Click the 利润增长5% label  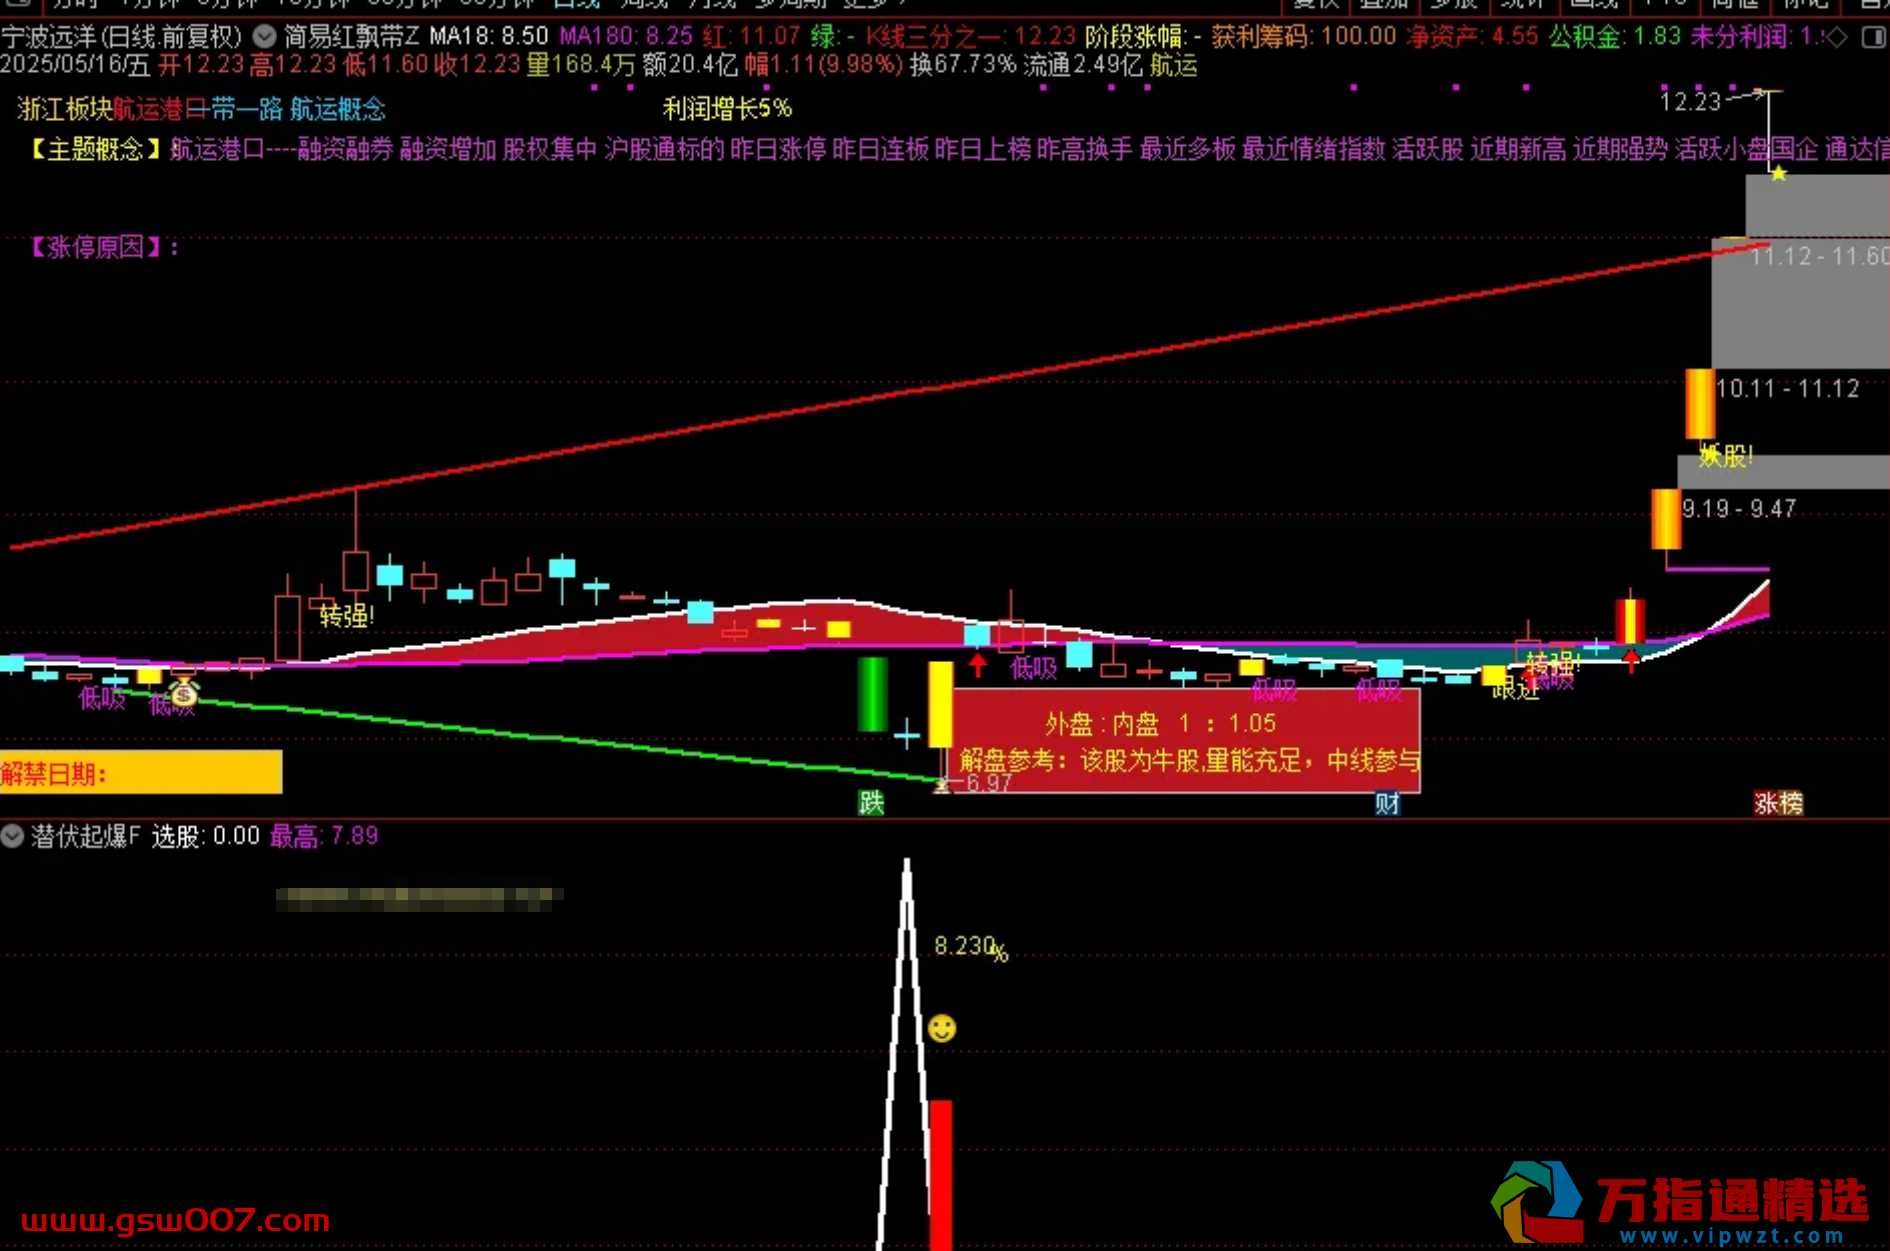click(x=727, y=108)
